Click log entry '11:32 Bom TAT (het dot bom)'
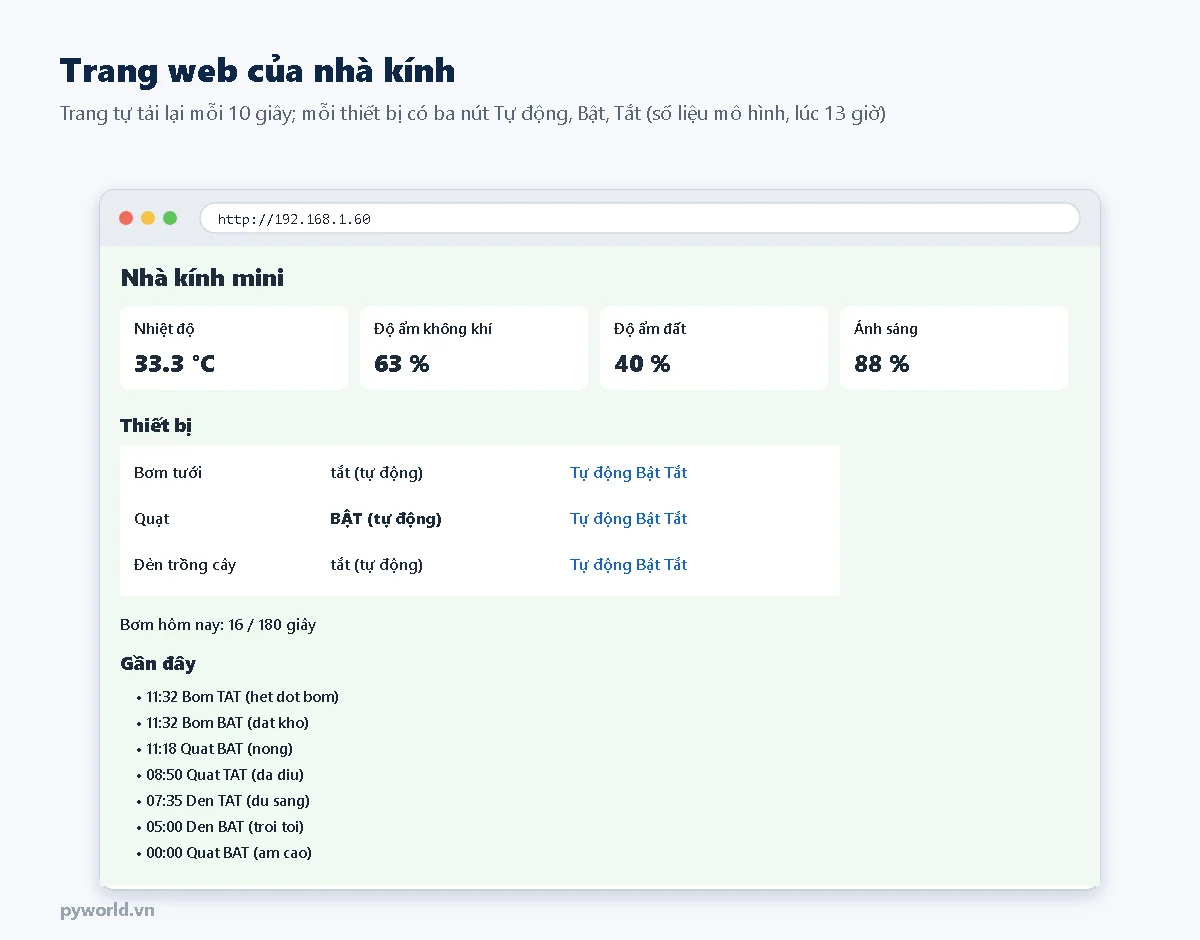 pos(242,697)
